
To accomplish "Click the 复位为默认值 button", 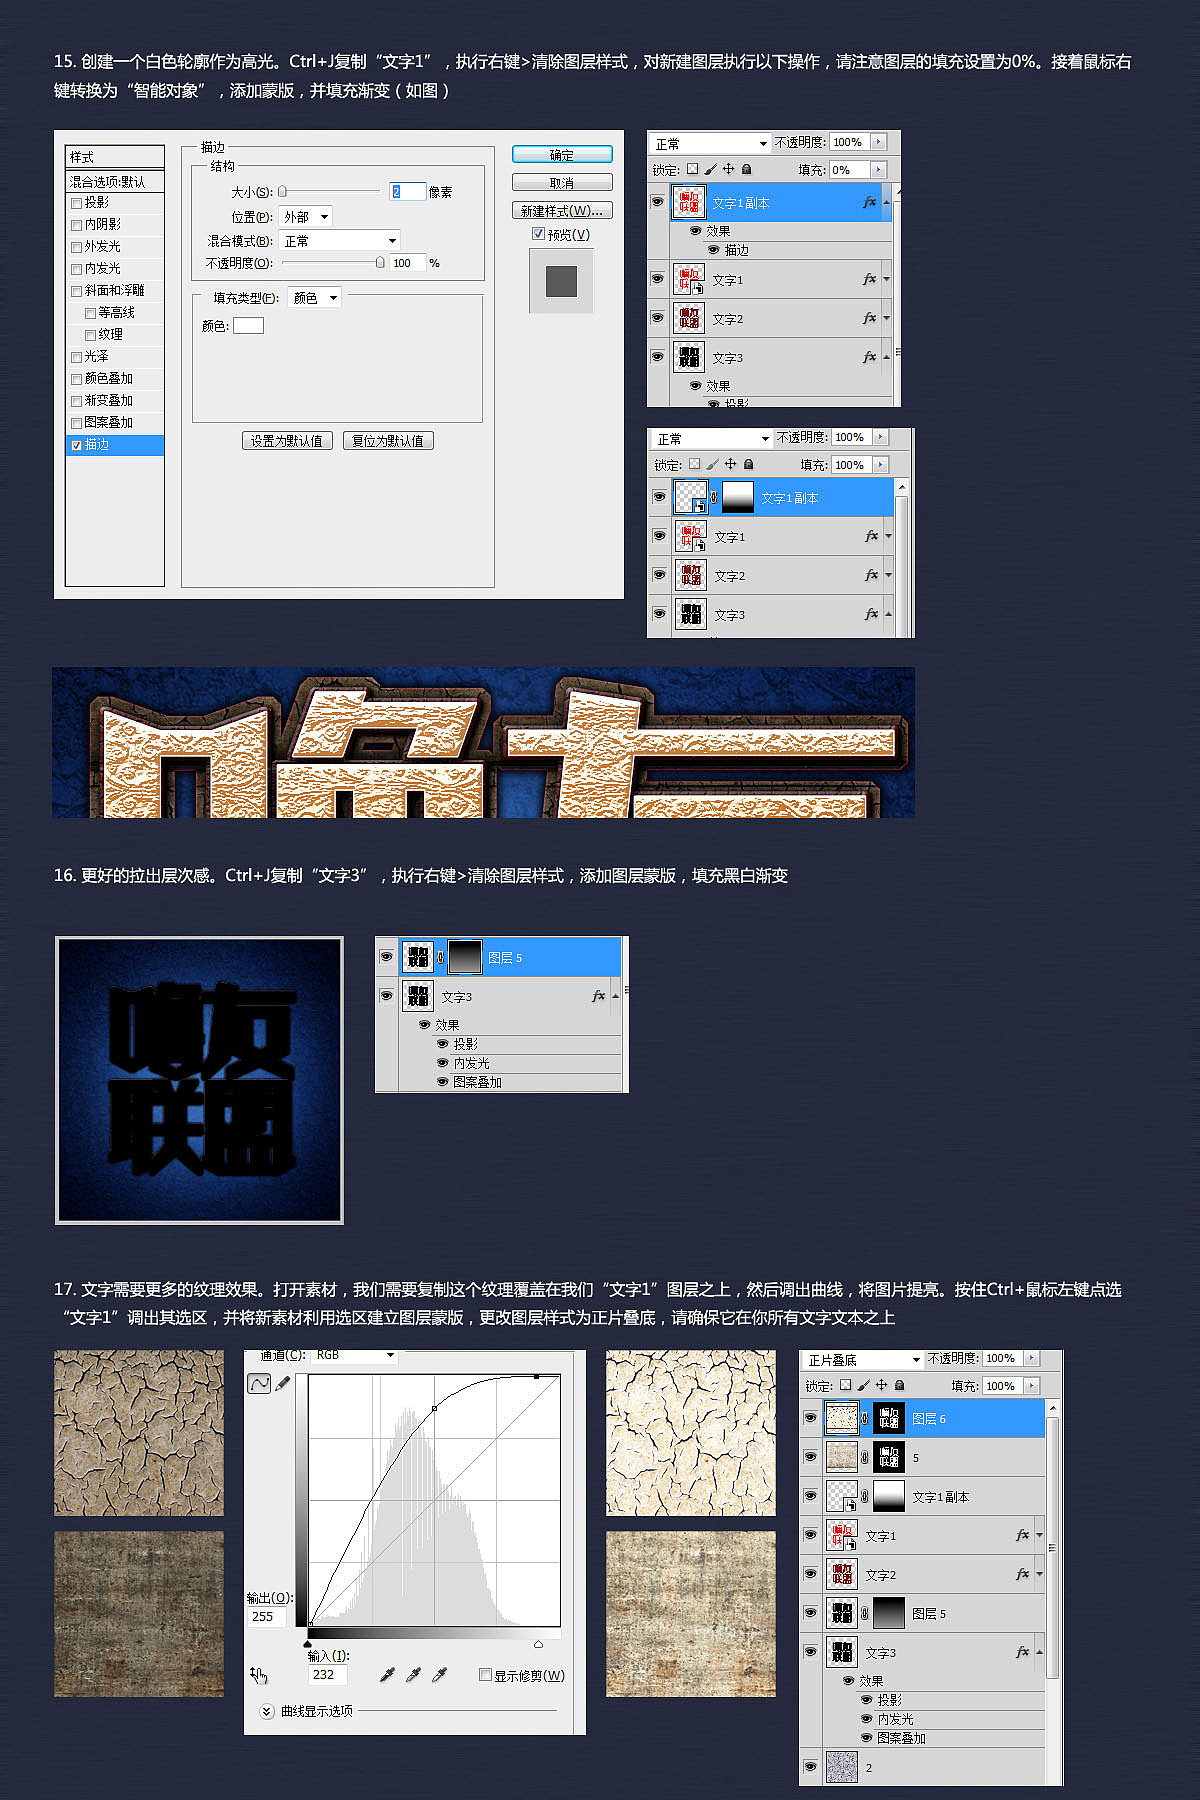I will (388, 441).
